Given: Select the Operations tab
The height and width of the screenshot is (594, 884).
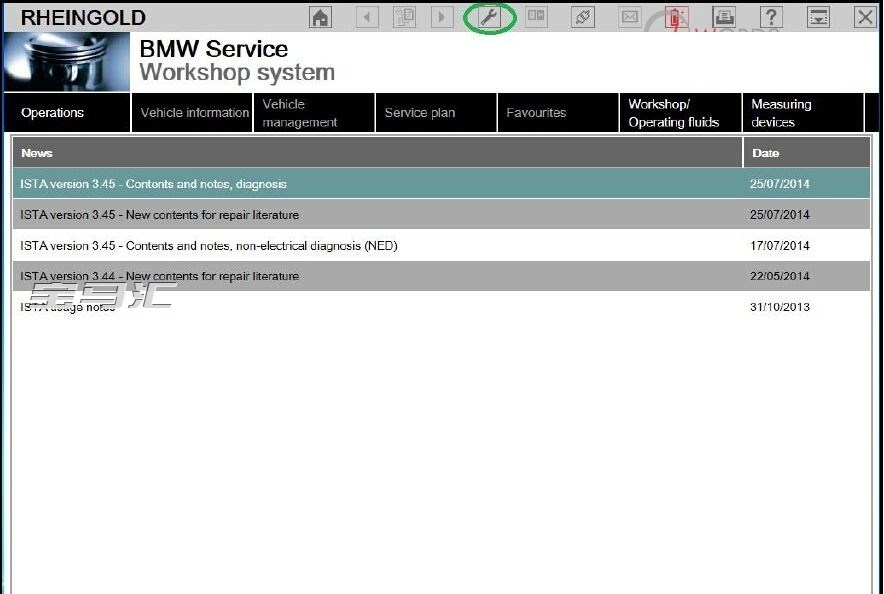Looking at the screenshot, I should pyautogui.click(x=67, y=113).
